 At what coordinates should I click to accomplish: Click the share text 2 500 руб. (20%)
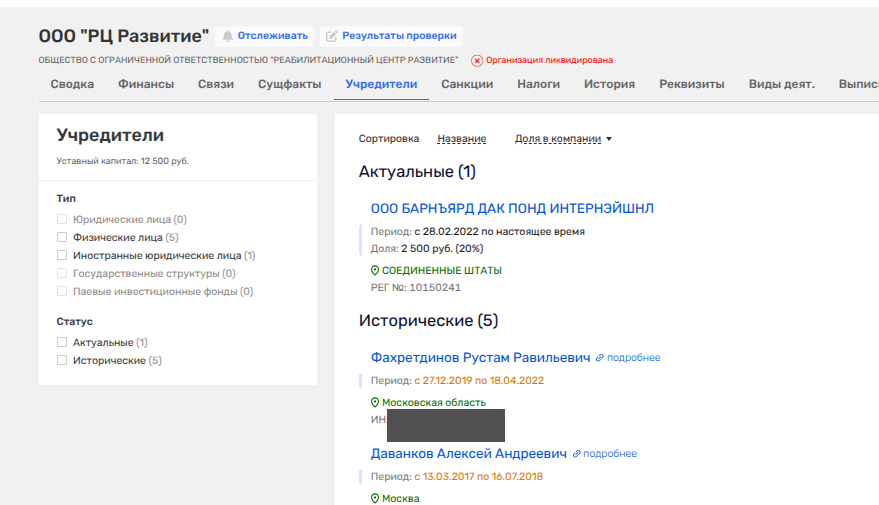tap(442, 248)
